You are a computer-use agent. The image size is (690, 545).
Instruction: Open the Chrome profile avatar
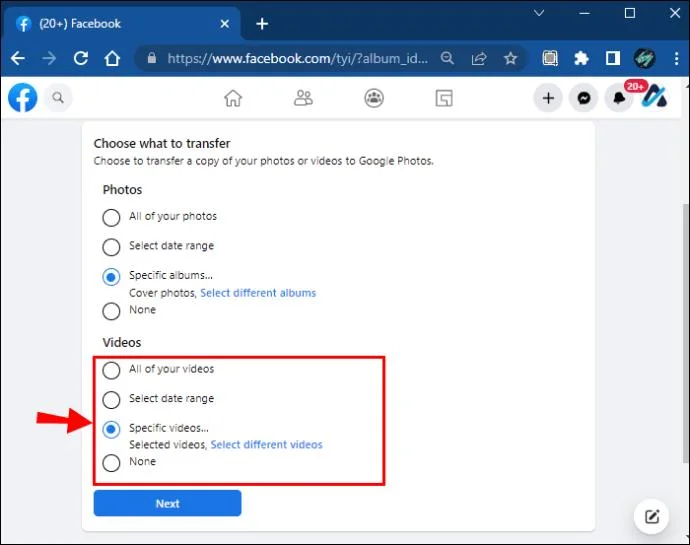point(644,58)
